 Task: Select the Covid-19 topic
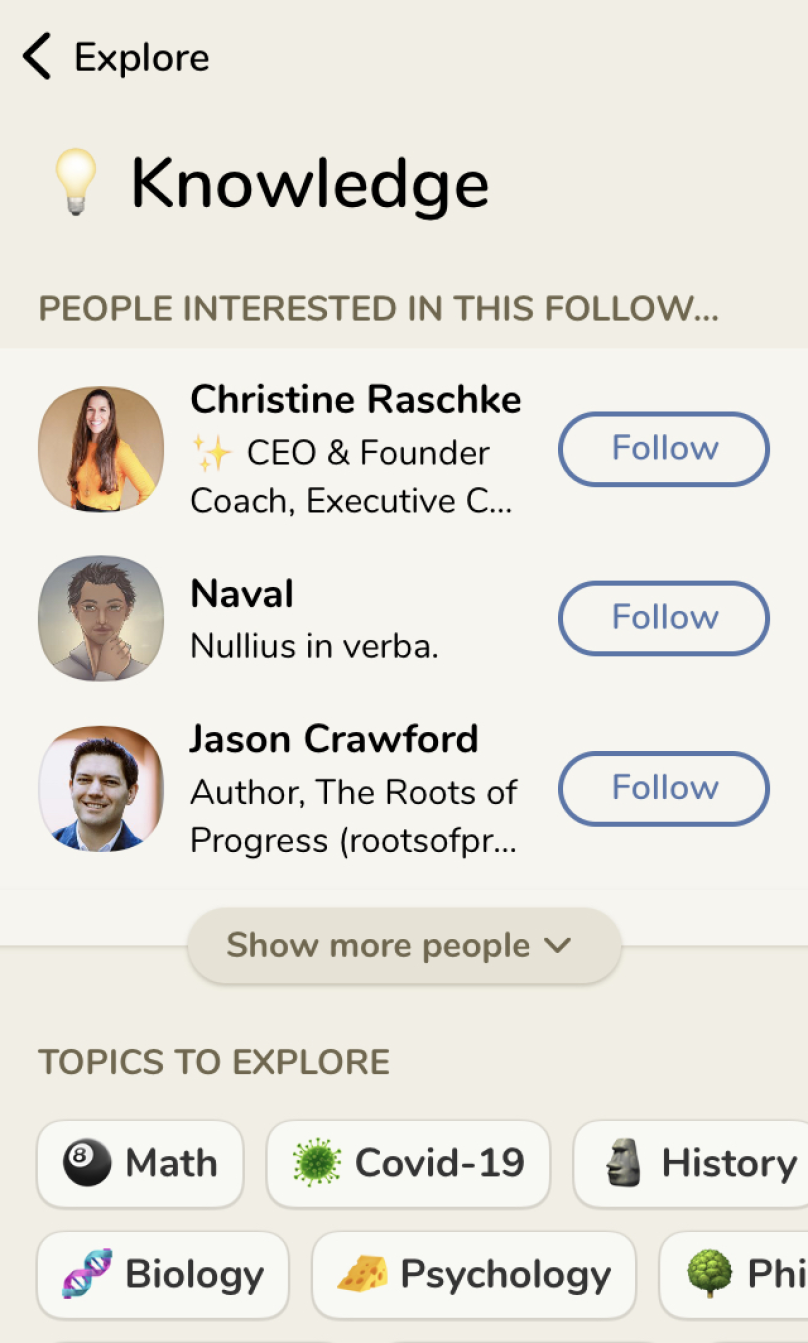click(408, 1164)
